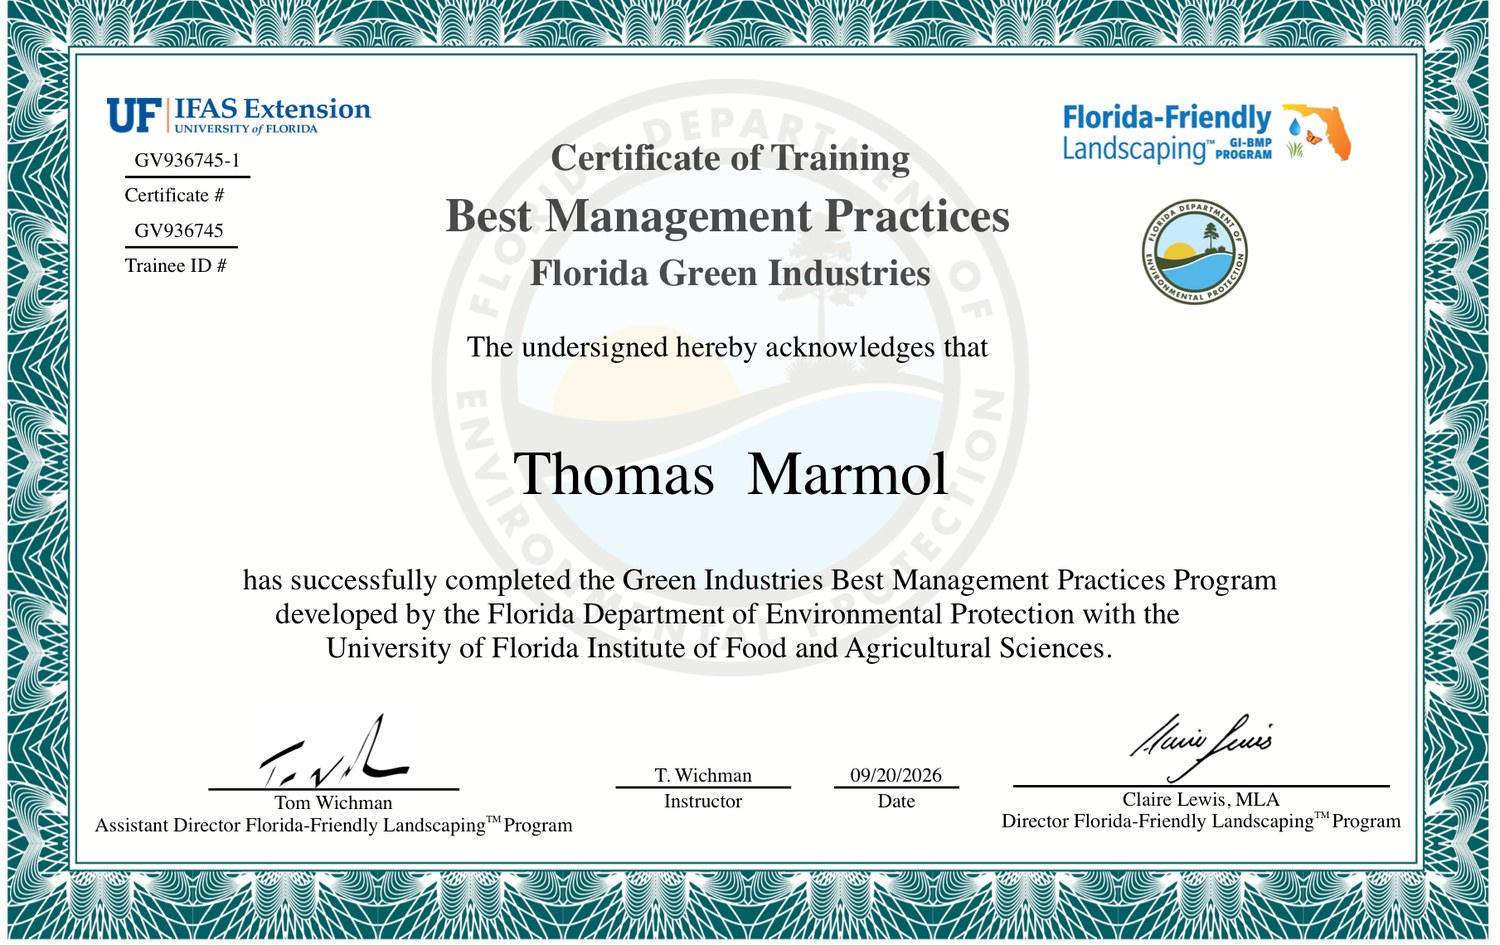Click the UF IFAS Extension logo
Image resolution: width=1500 pixels, height=945 pixels.
[x=239, y=115]
